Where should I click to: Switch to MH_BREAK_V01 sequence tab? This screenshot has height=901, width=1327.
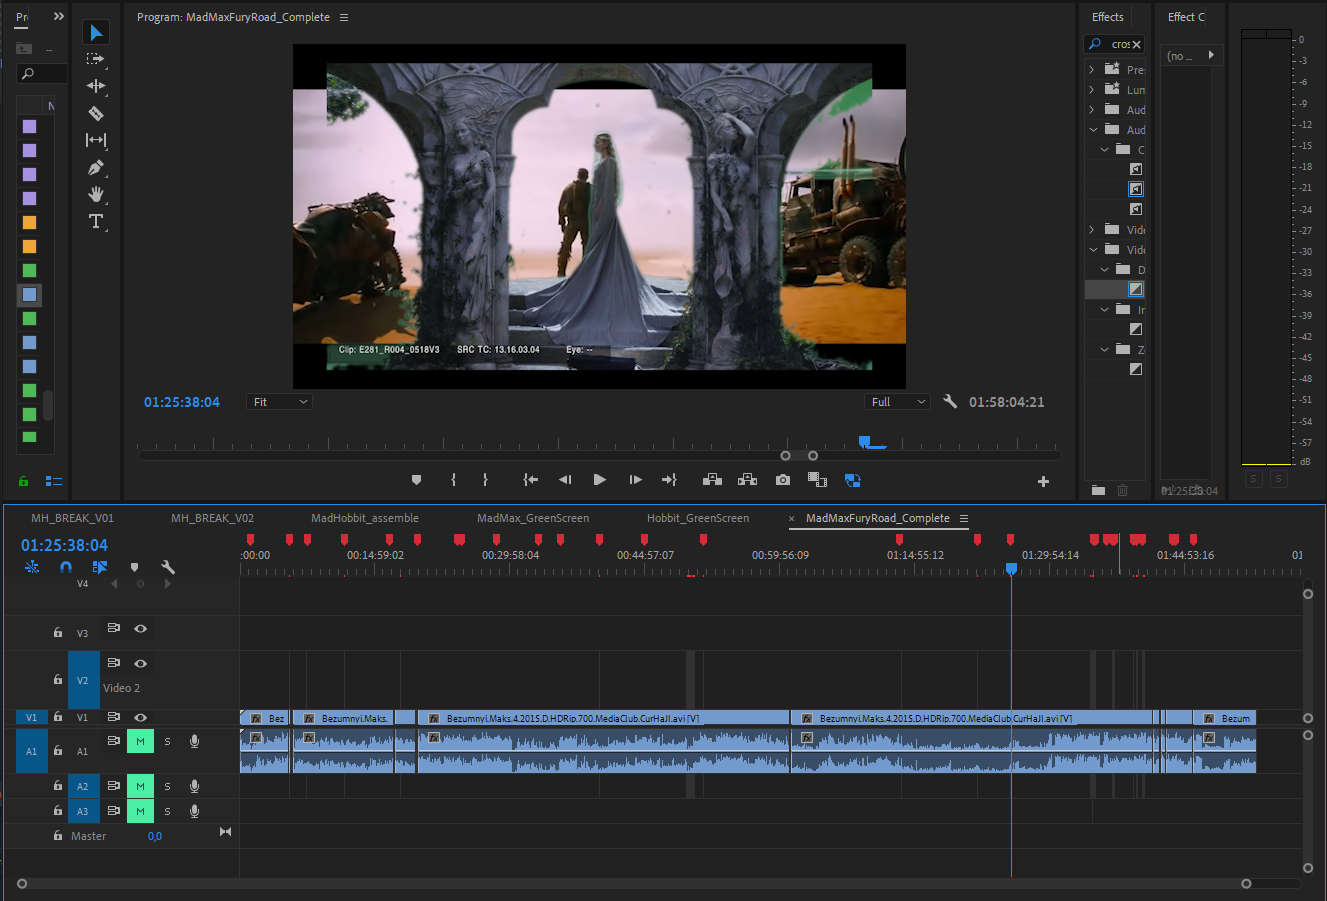pyautogui.click(x=72, y=518)
